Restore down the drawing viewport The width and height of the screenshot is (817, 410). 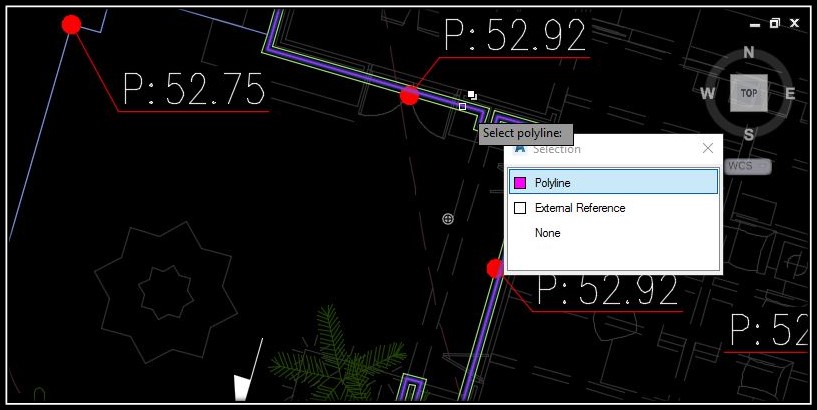775,23
